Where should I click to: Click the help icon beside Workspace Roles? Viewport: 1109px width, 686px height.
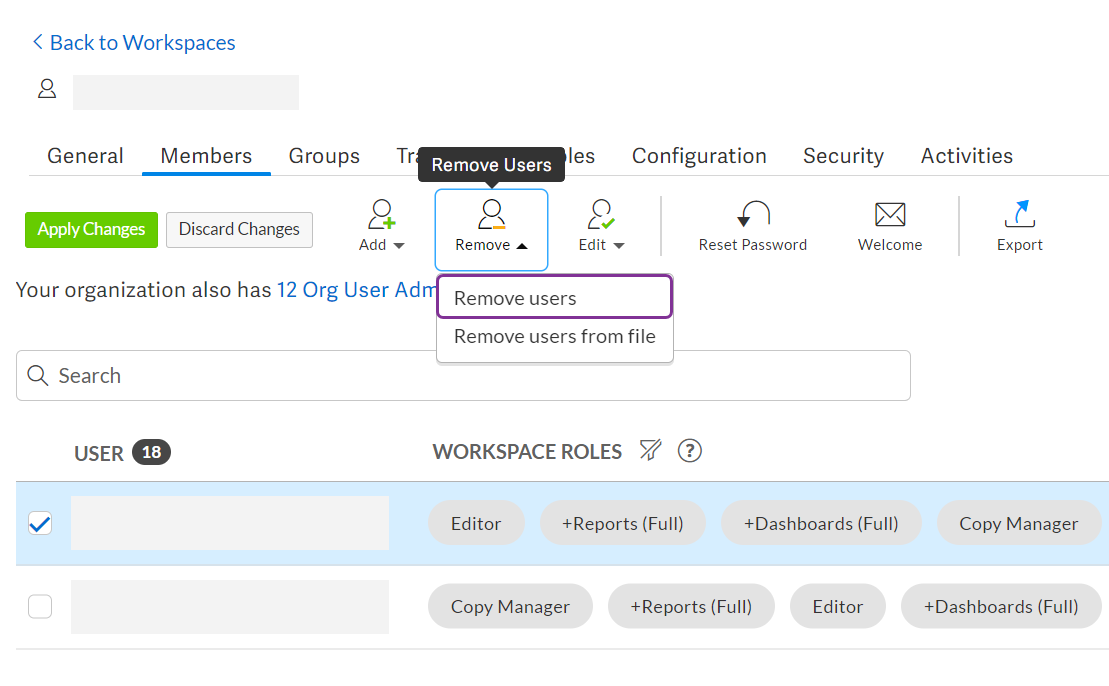(690, 451)
